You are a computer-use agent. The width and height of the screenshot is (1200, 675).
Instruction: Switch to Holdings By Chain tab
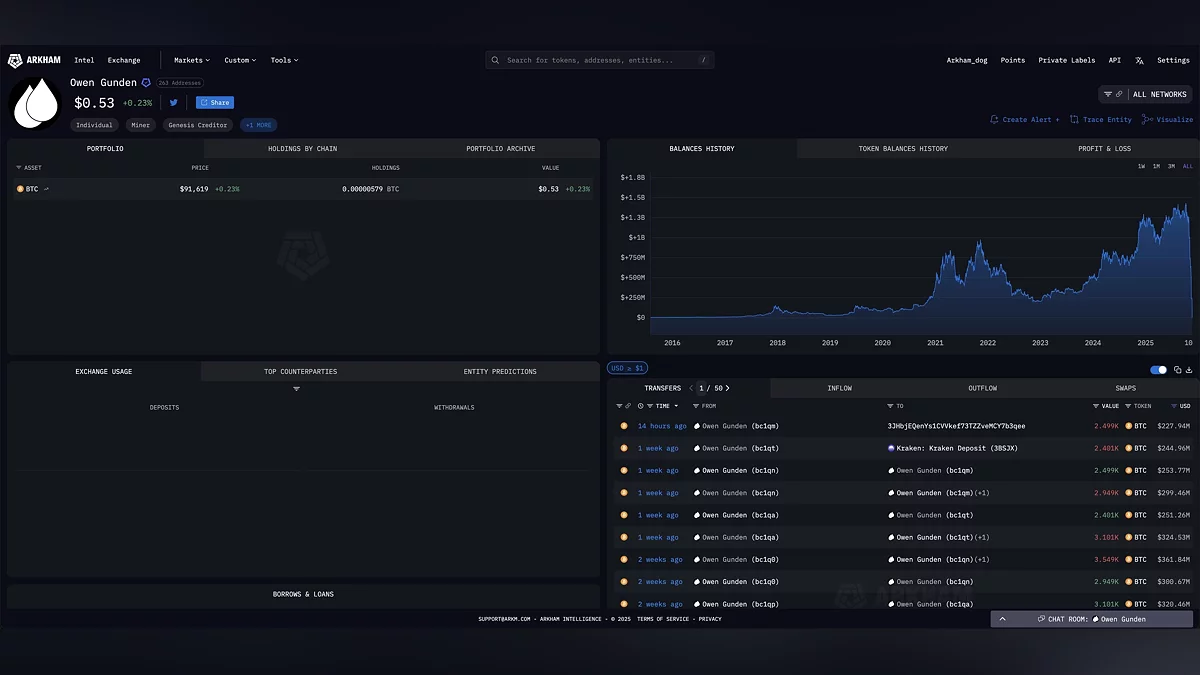coord(302,149)
